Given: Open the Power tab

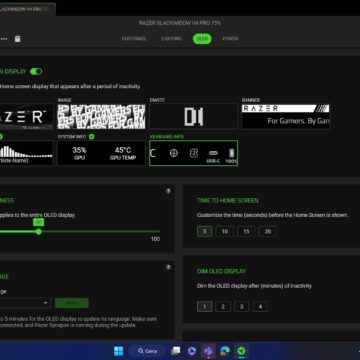Looking at the screenshot, I should (x=230, y=39).
